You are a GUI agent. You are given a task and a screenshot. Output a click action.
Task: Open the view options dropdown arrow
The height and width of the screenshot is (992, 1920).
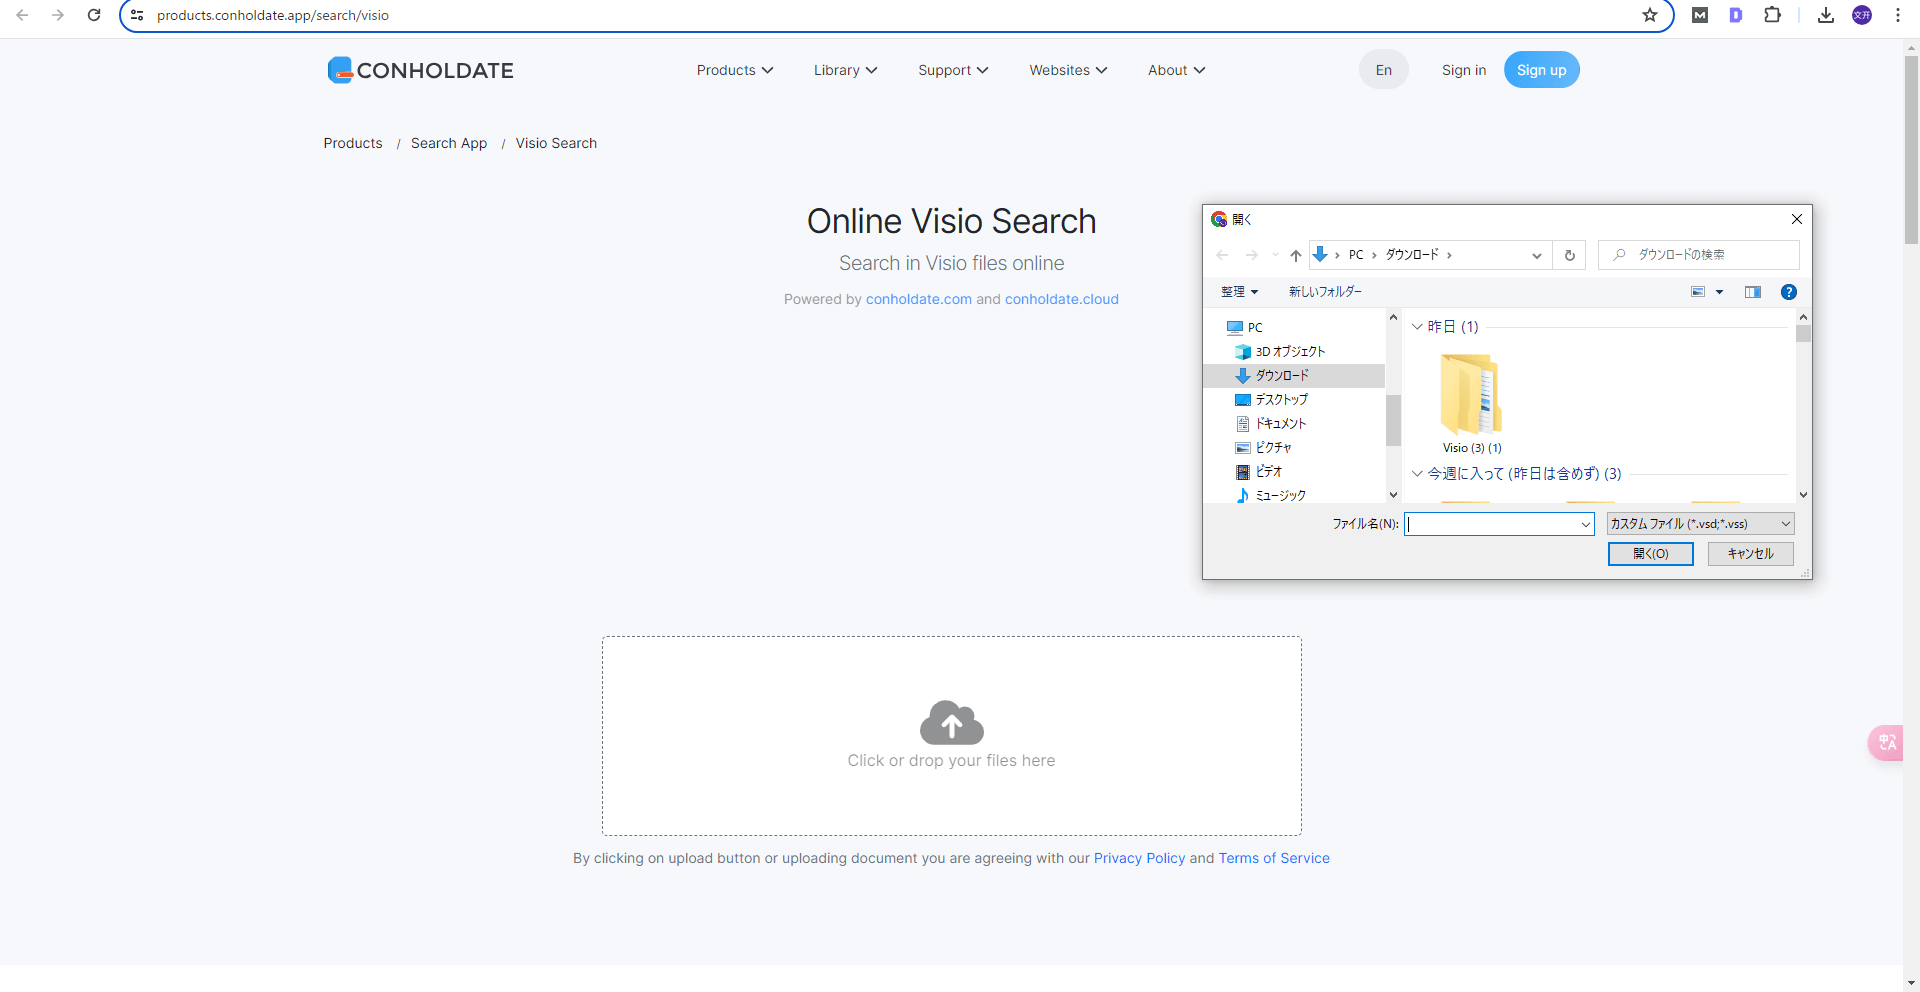[x=1720, y=292]
